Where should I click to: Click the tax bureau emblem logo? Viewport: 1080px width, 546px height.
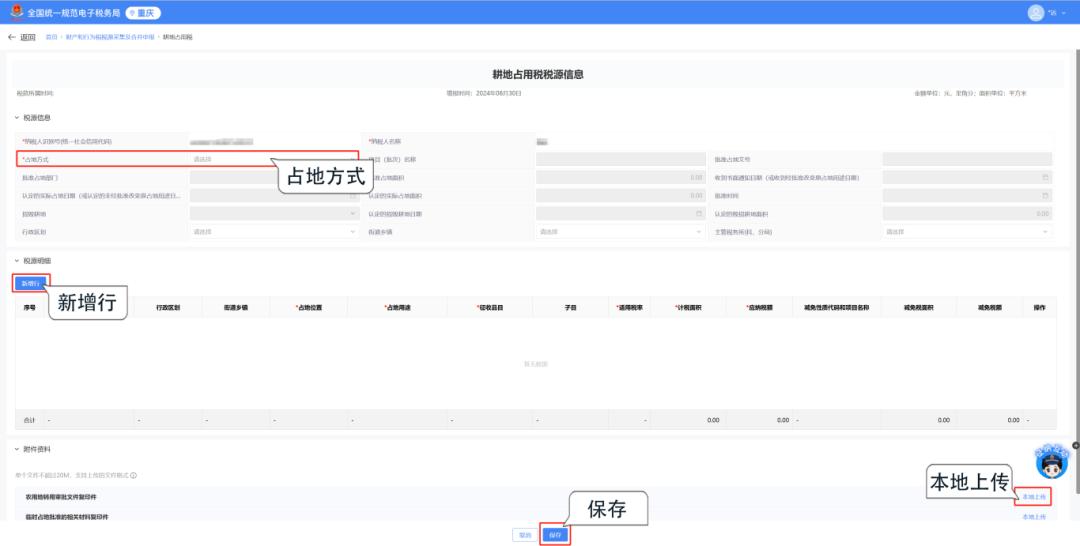click(16, 13)
